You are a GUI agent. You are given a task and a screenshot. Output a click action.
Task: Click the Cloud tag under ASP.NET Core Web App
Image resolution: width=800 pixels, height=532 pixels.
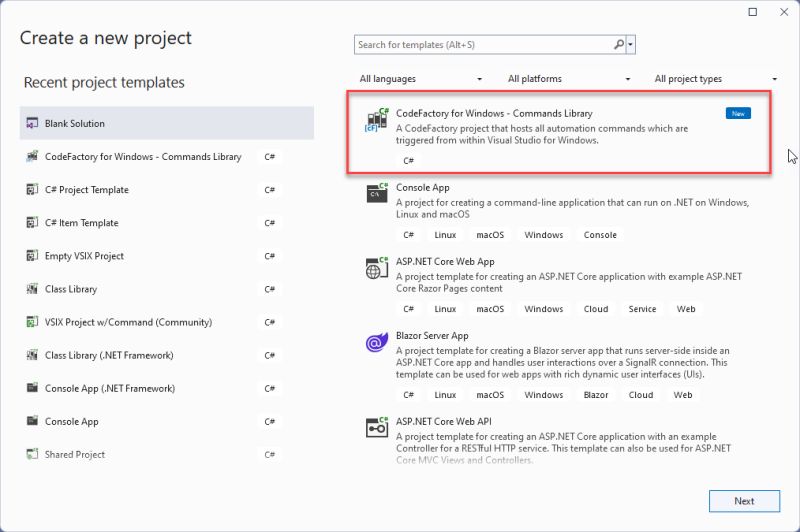[x=596, y=309]
